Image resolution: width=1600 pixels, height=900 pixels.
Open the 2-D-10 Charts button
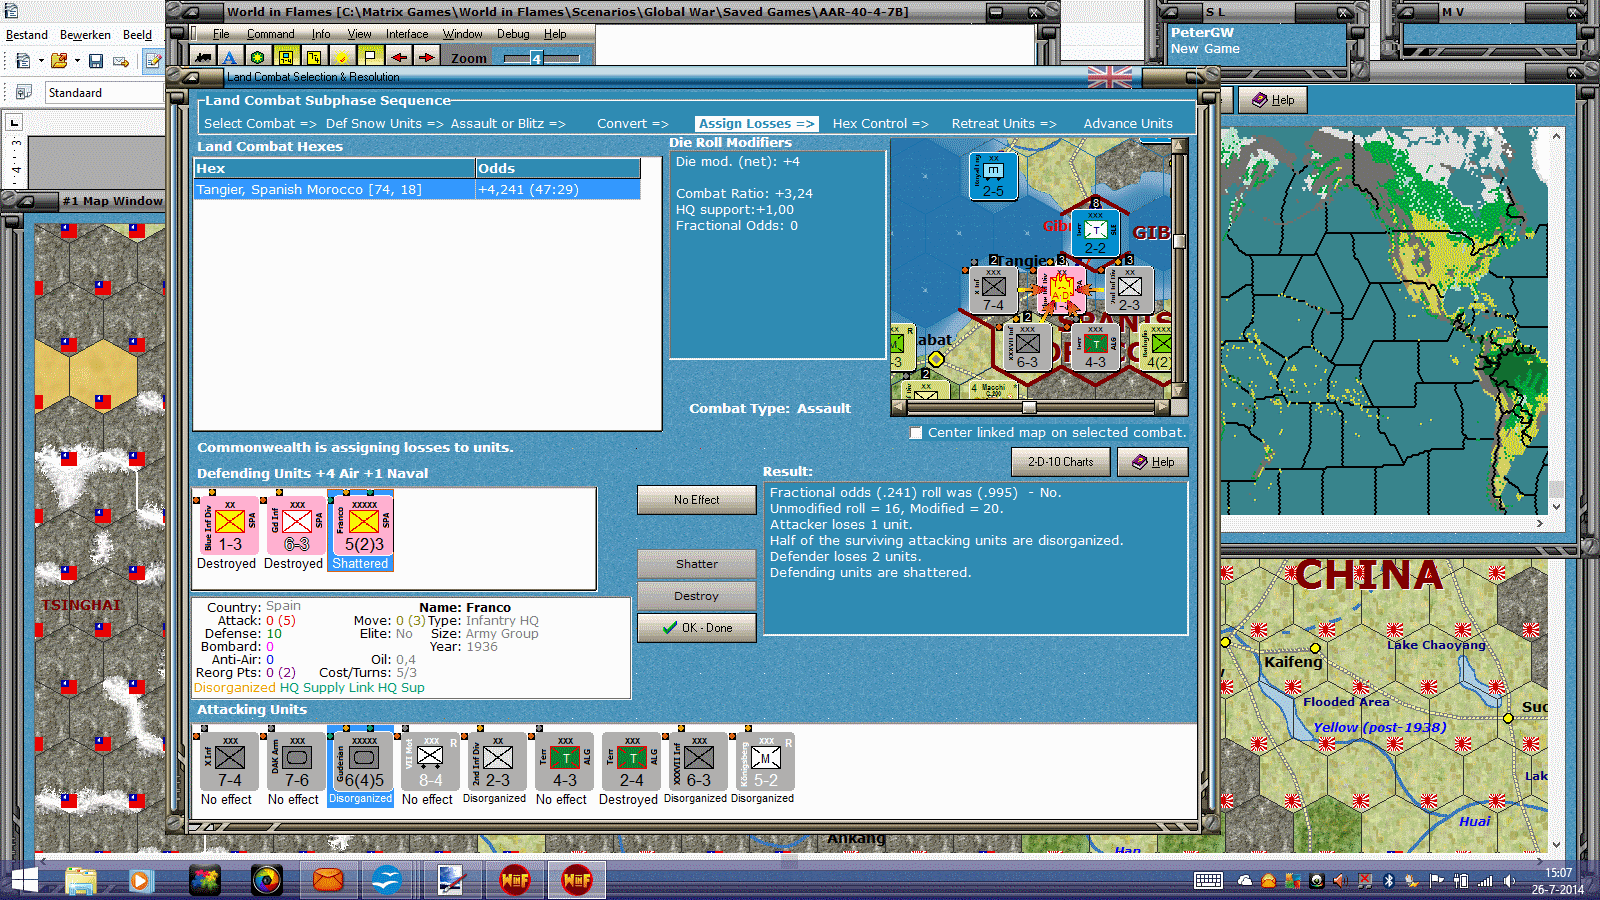[x=1061, y=462]
